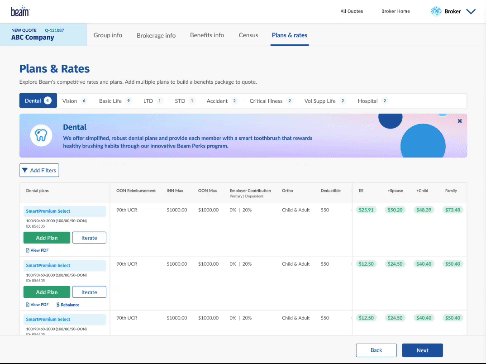Switch to the Brokerage info tab
486x364 pixels.
[x=156, y=35]
